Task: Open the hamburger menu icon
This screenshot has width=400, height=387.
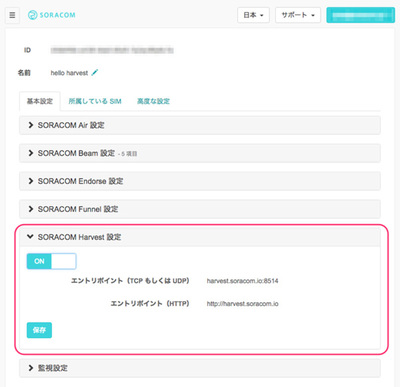Action: coord(12,15)
